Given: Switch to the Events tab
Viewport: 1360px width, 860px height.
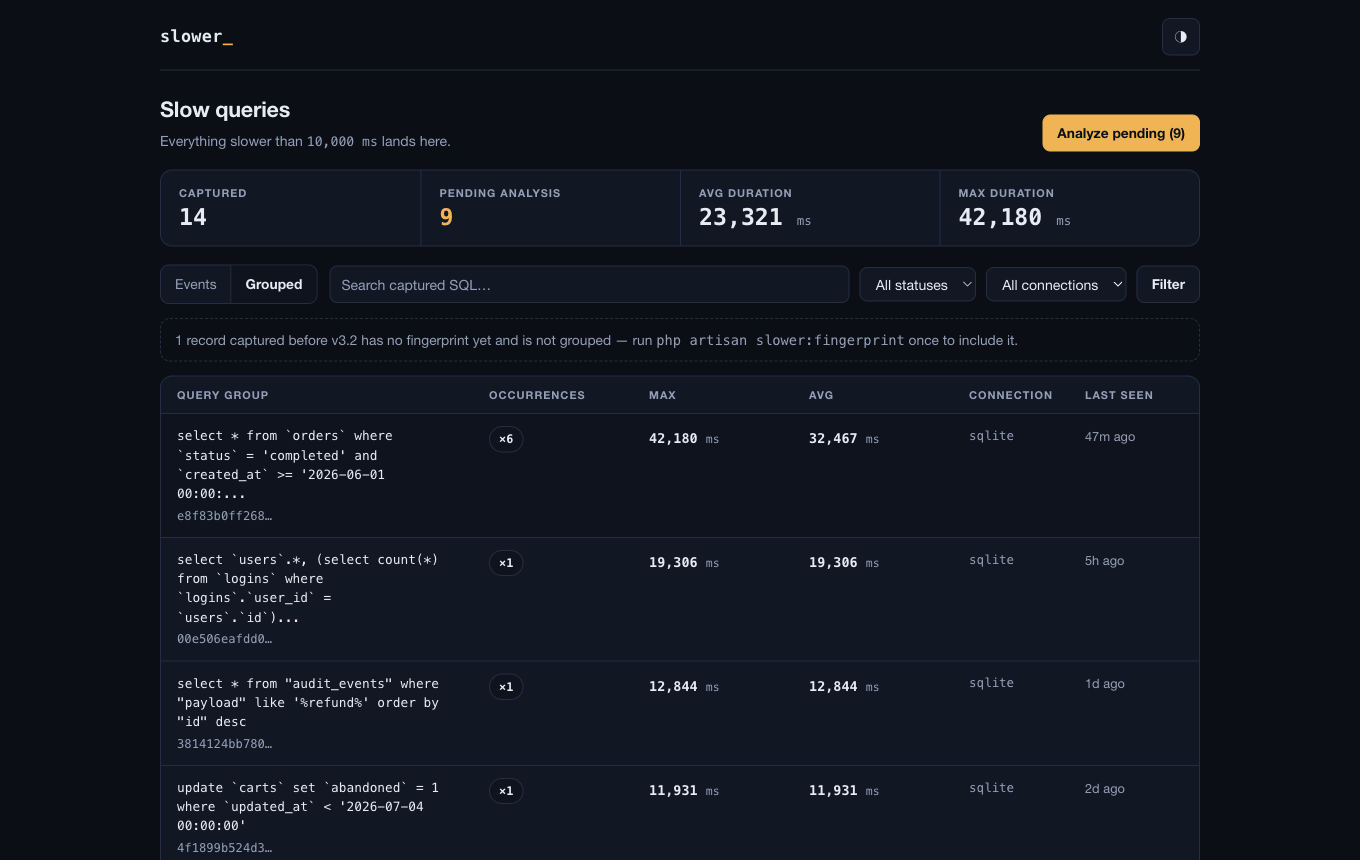Looking at the screenshot, I should tap(196, 284).
